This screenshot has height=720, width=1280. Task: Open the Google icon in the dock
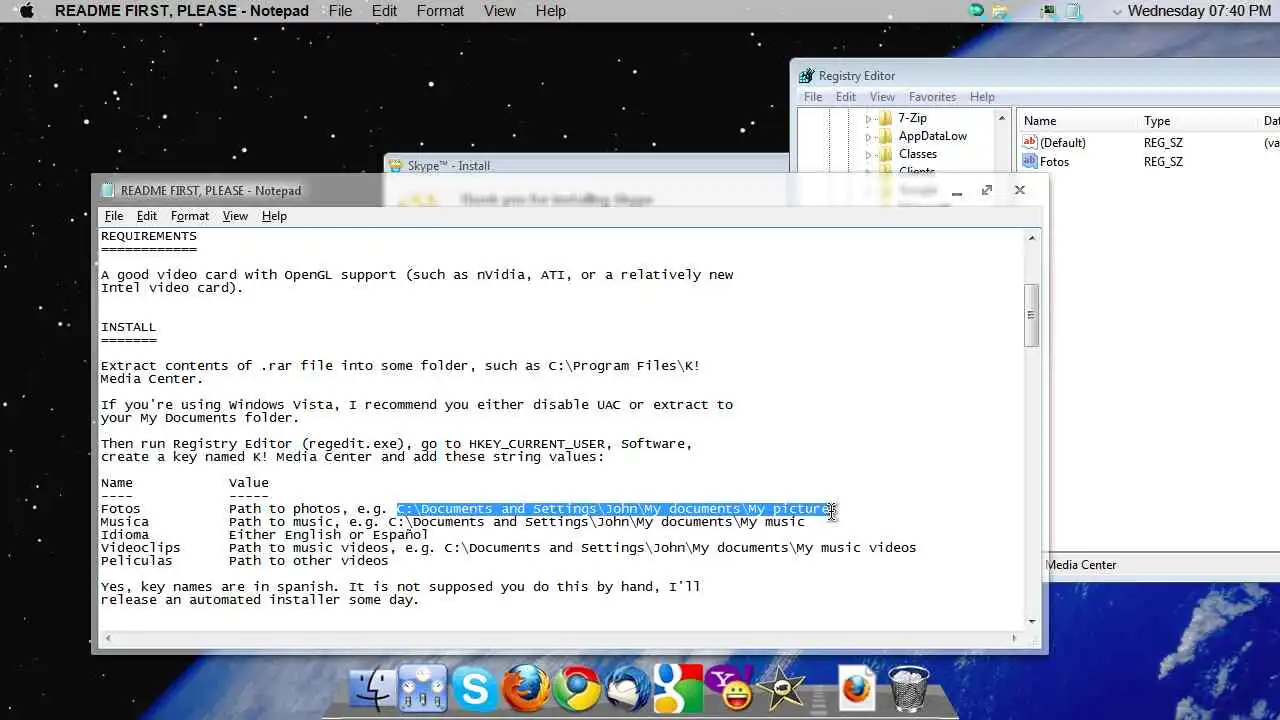678,690
